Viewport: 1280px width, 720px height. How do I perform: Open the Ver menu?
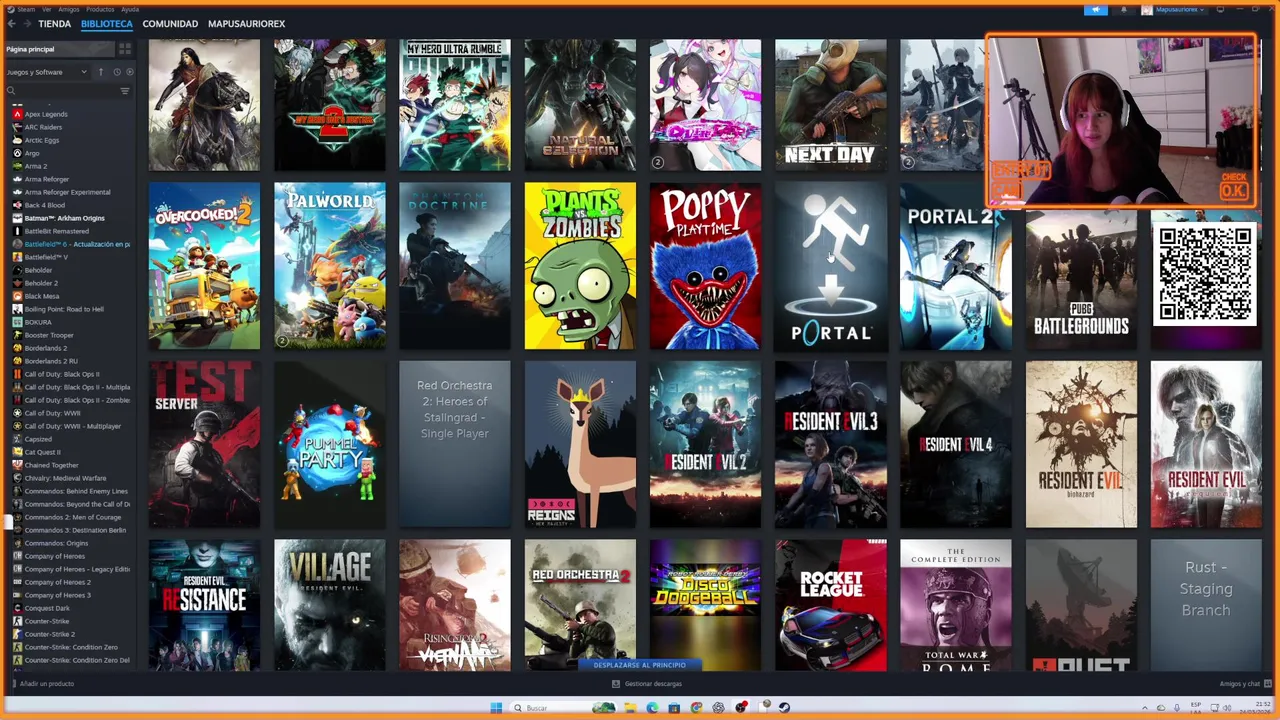[47, 9]
